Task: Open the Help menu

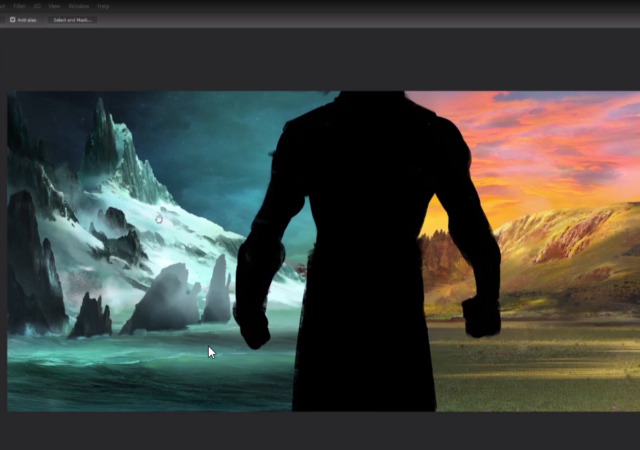Action: tap(103, 6)
